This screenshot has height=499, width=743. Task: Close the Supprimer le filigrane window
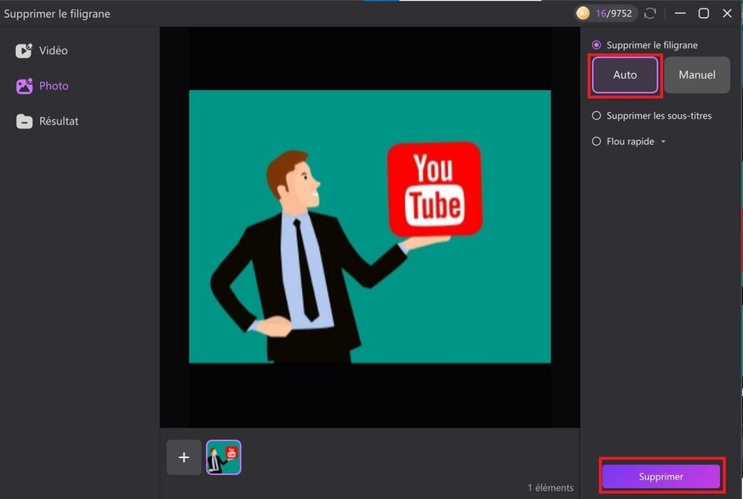pyautogui.click(x=727, y=13)
